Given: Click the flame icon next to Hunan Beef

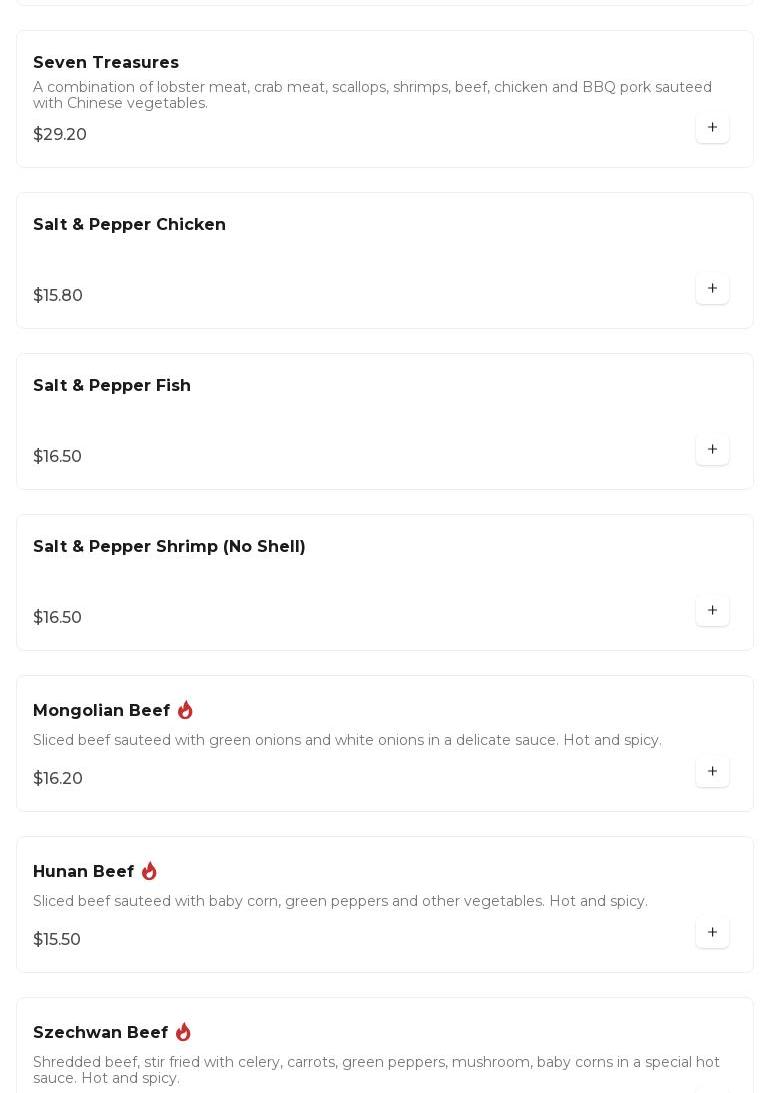Looking at the screenshot, I should [149, 871].
